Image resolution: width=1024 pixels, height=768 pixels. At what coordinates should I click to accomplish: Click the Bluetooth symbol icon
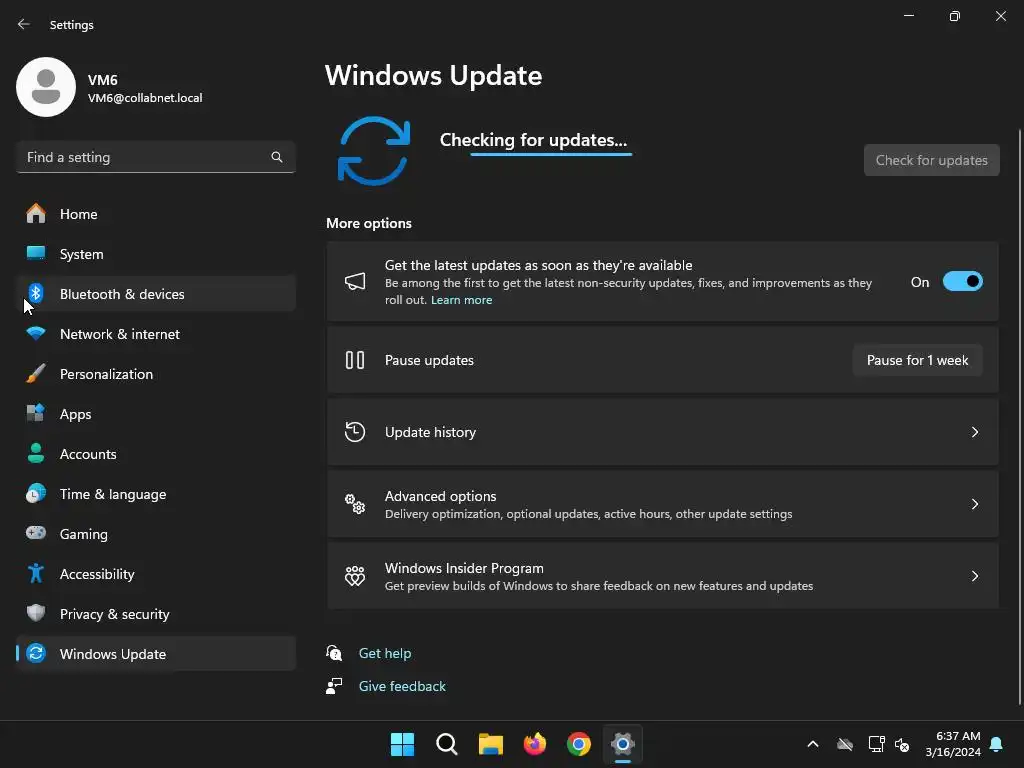click(36, 293)
